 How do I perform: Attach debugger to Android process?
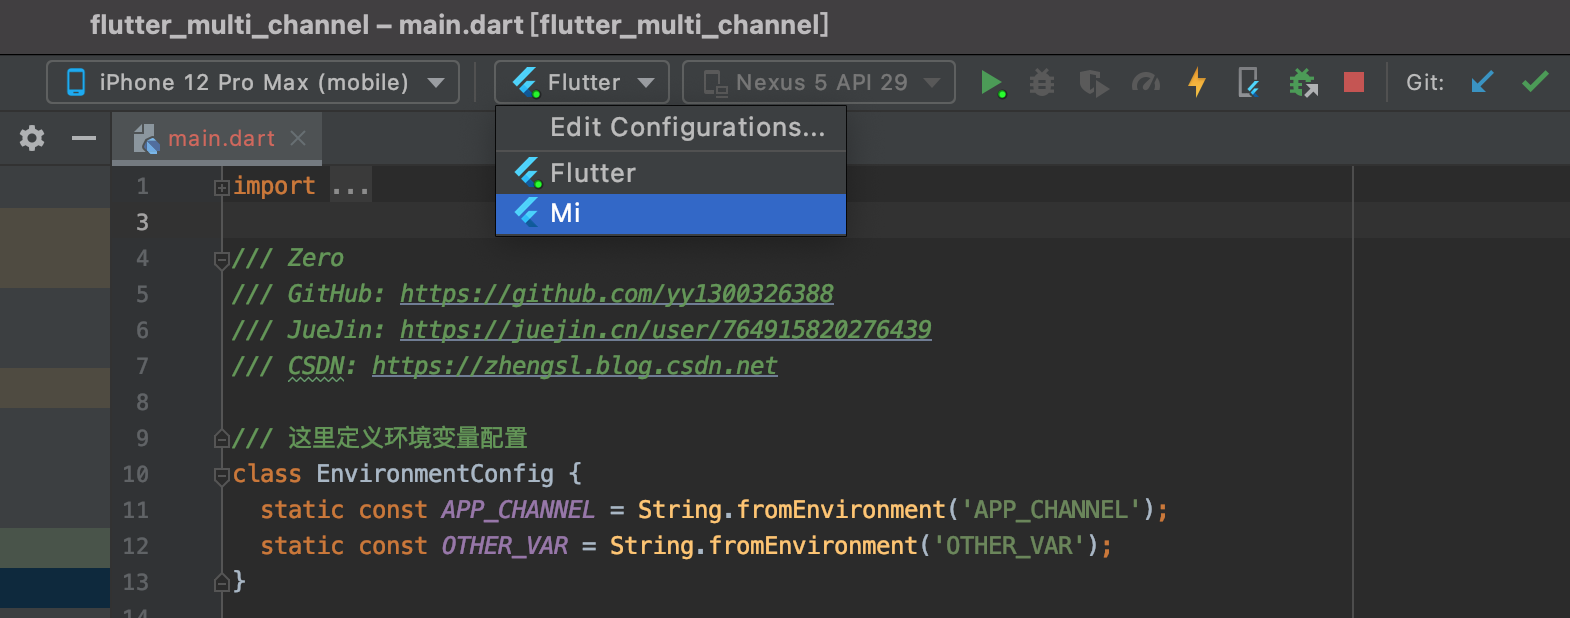point(1302,82)
